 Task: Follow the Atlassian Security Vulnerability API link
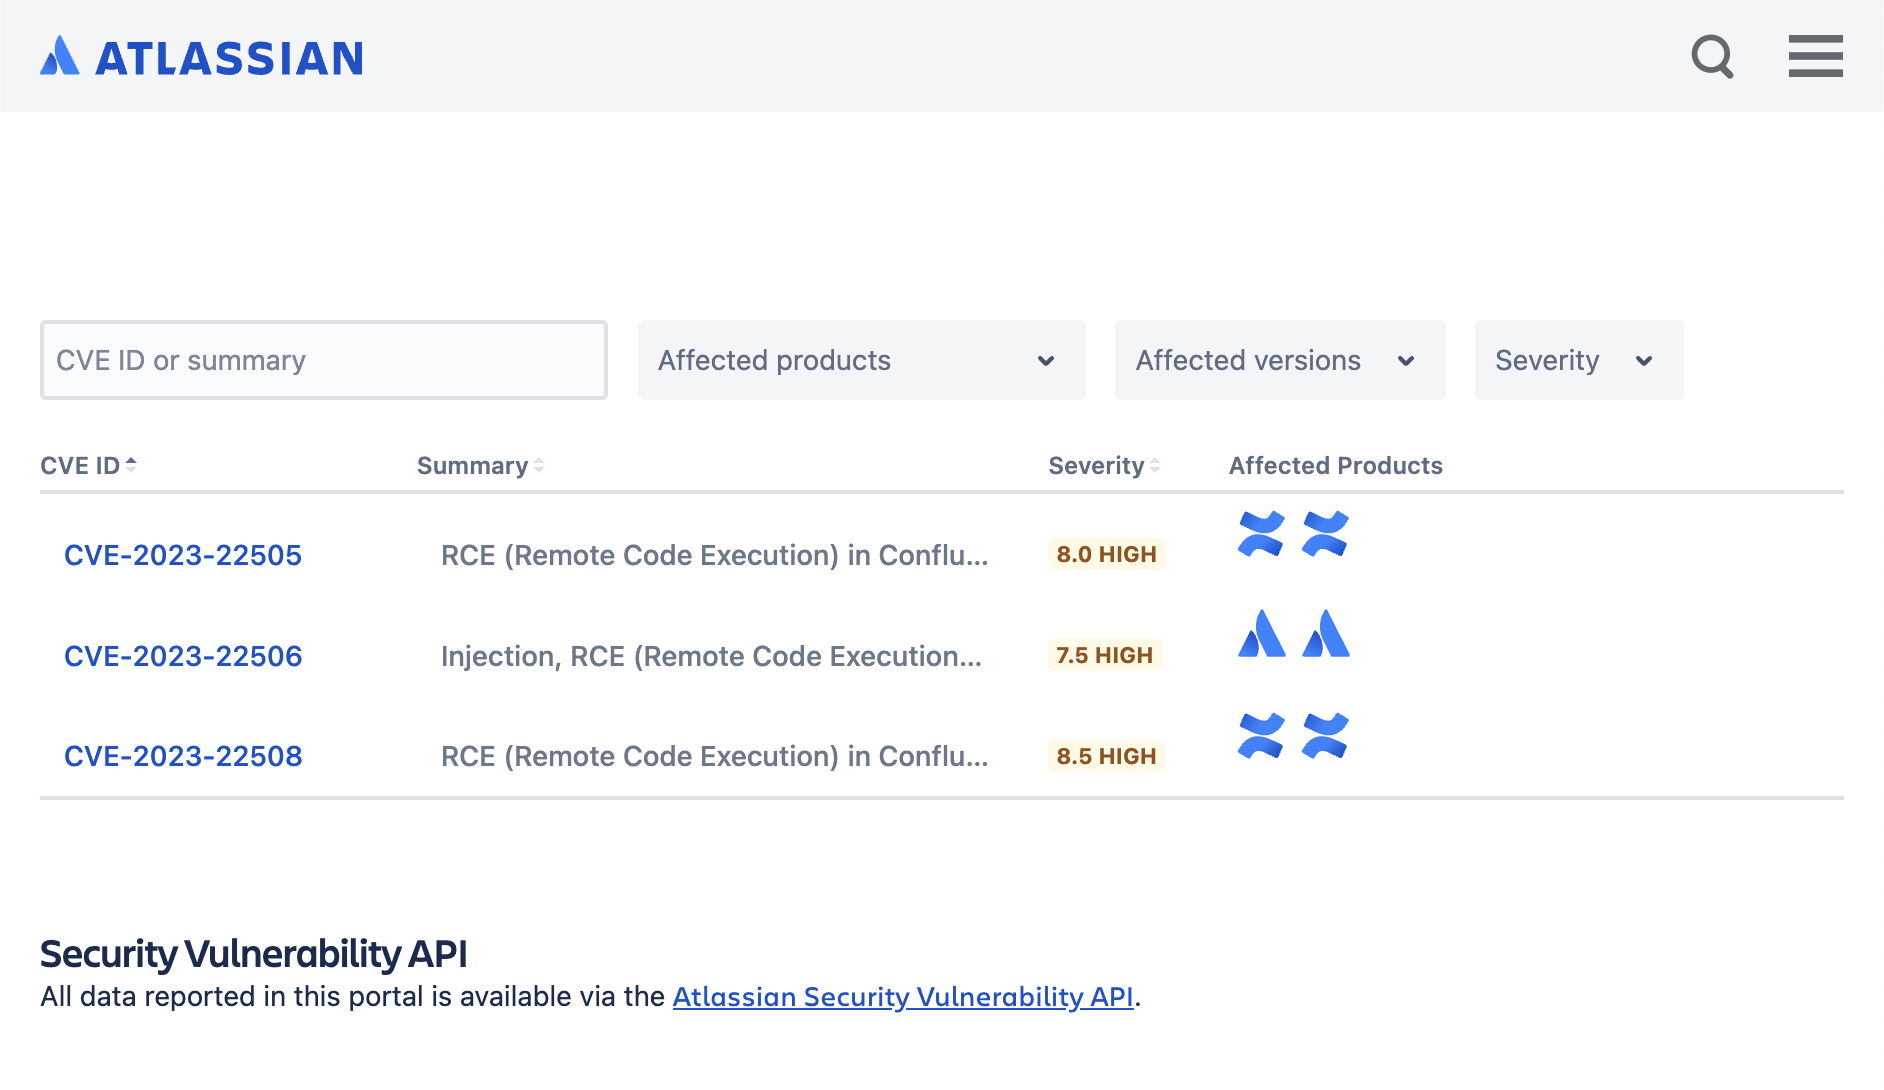903,996
